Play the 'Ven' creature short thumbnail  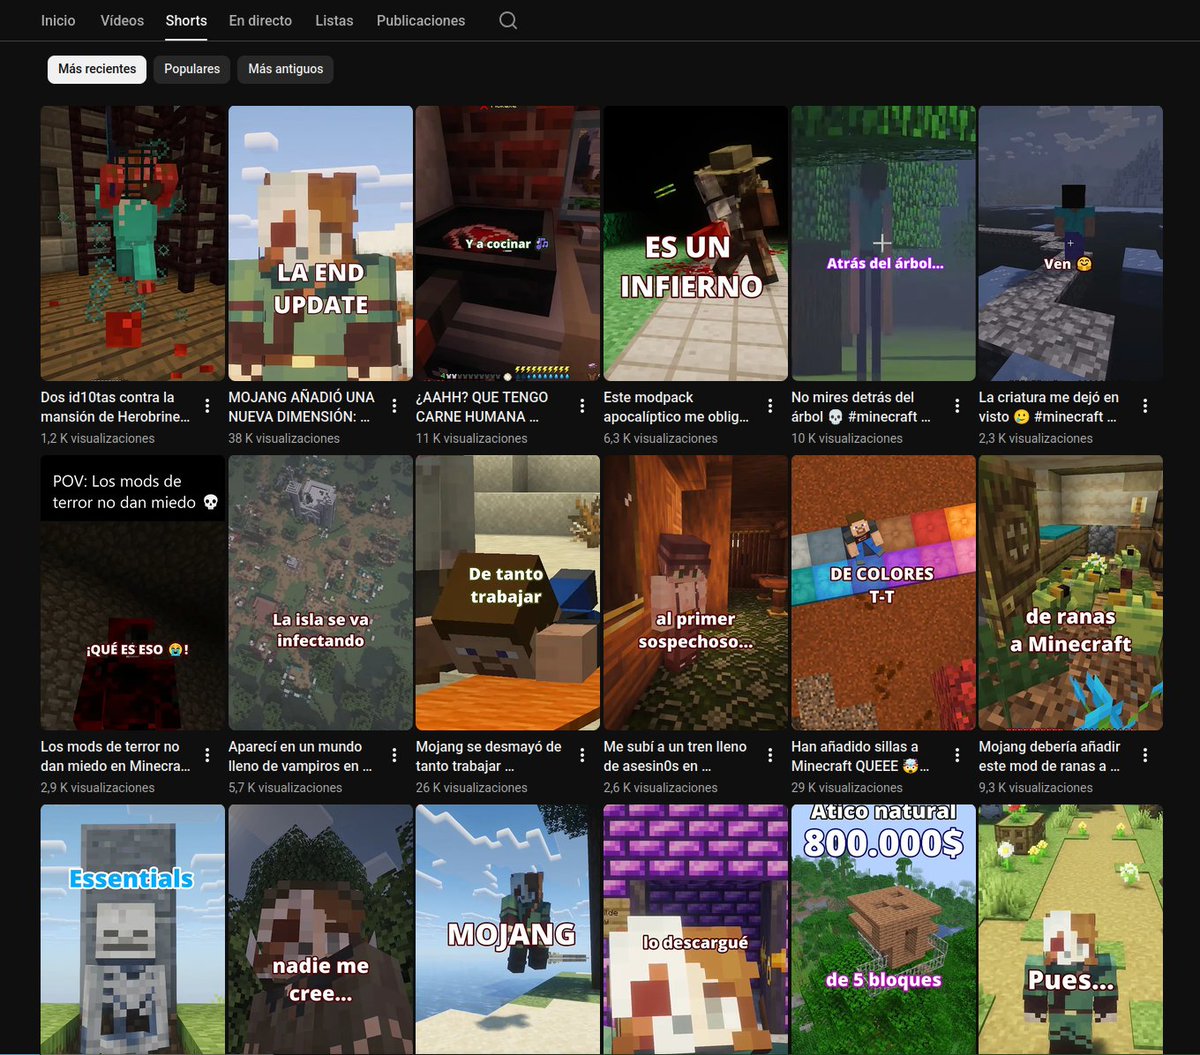pyautogui.click(x=1070, y=243)
